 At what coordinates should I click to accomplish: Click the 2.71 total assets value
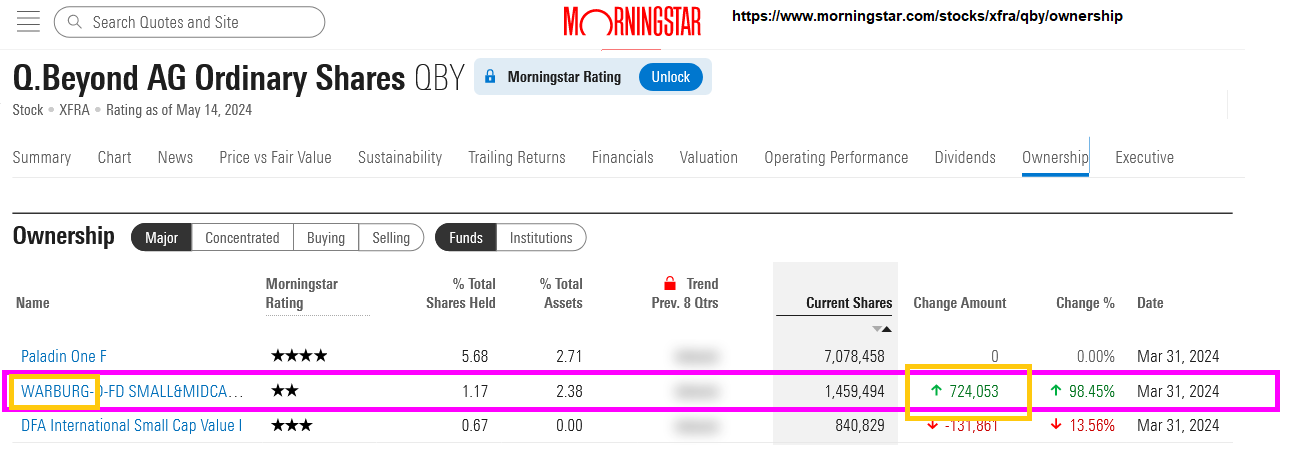[x=568, y=356]
